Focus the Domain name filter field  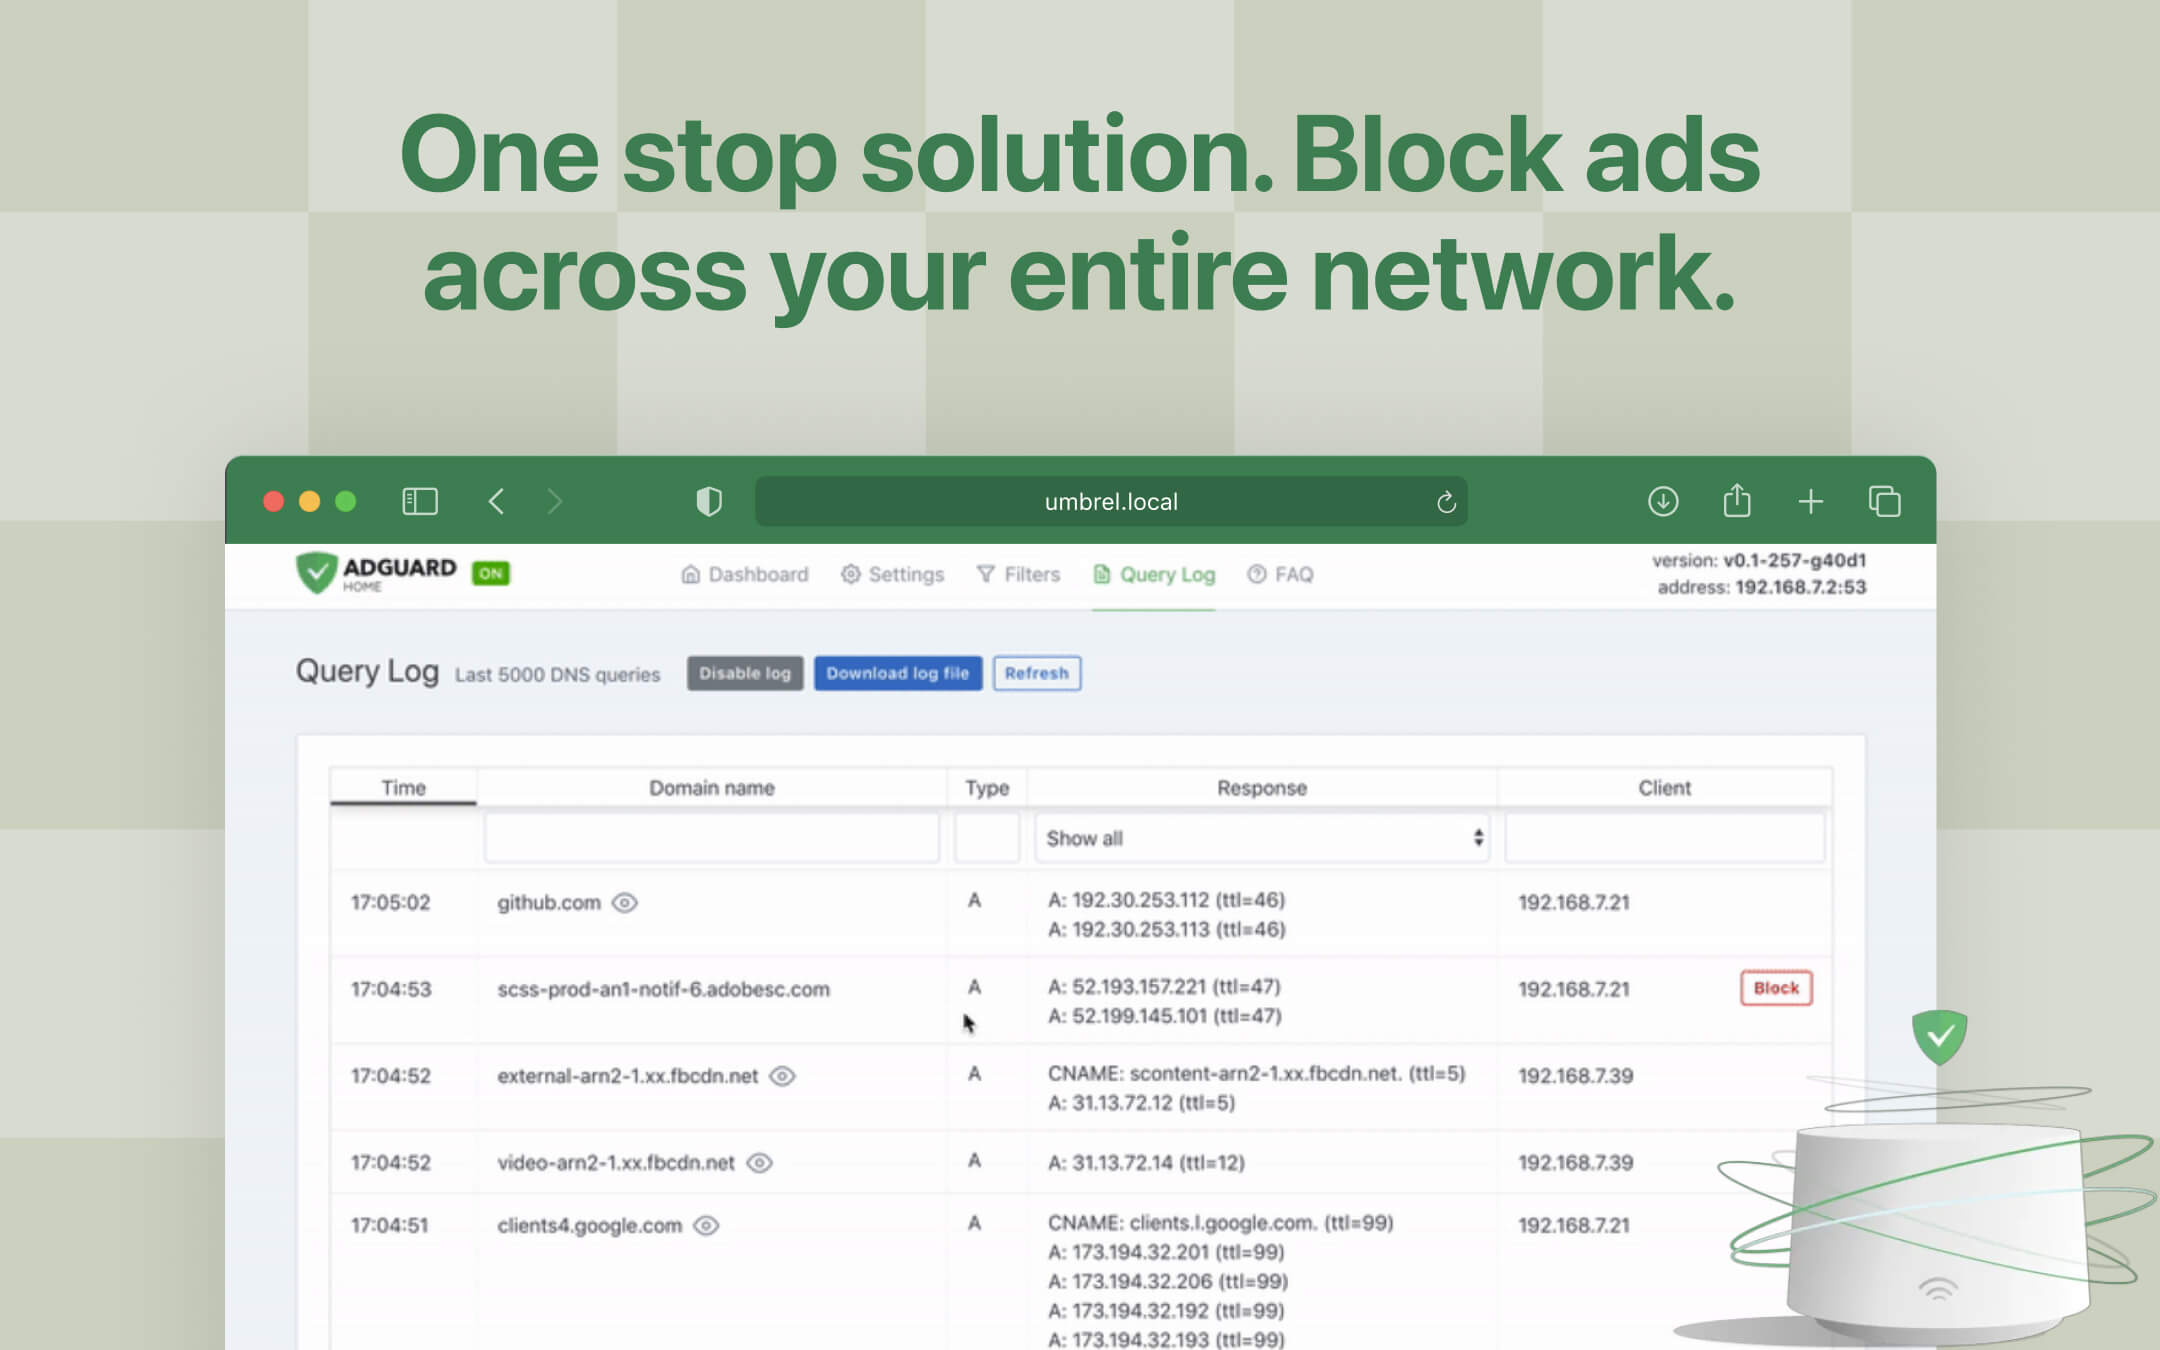(x=712, y=838)
